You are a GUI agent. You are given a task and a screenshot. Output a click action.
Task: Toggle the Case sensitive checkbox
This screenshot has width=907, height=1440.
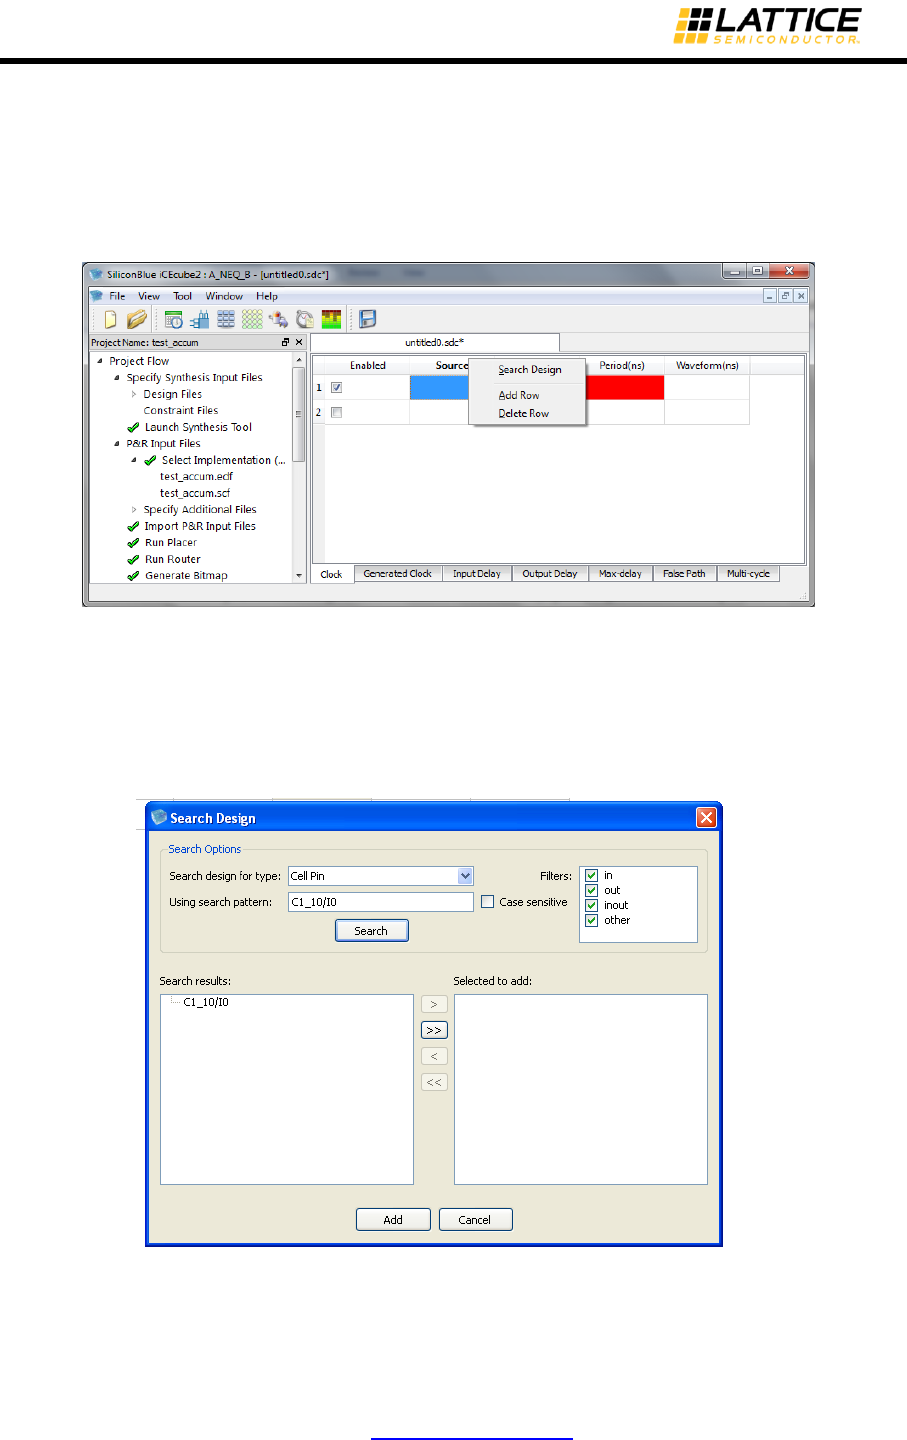488,902
